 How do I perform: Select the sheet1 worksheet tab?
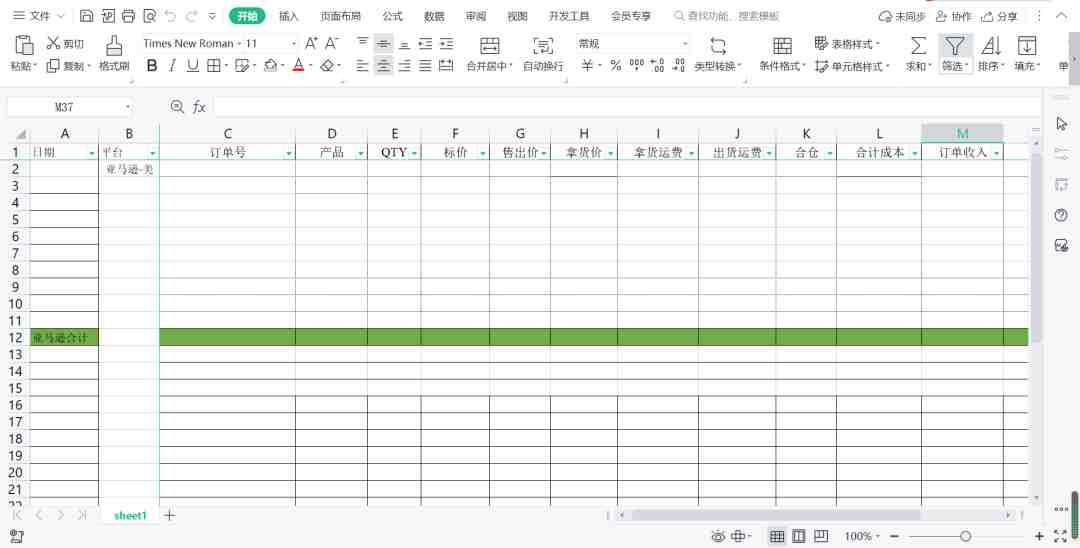[130, 515]
